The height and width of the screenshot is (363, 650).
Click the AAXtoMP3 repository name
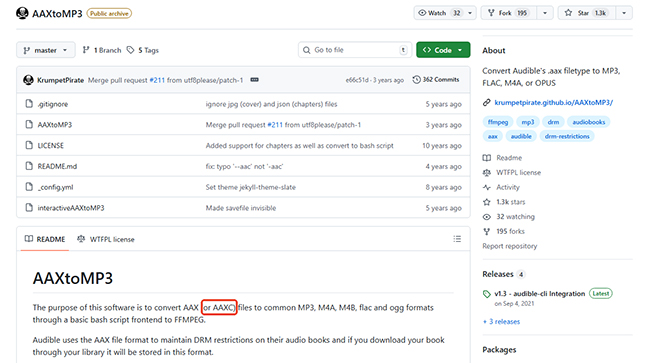[57, 14]
